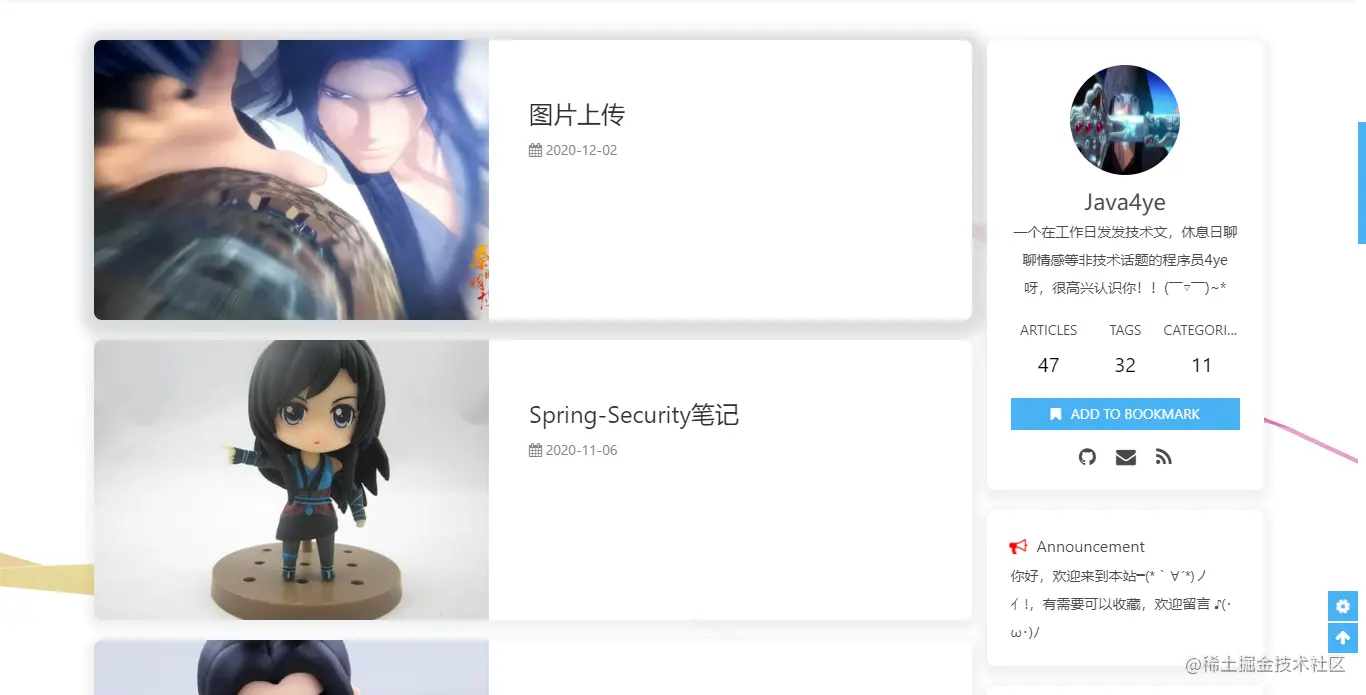The height and width of the screenshot is (695, 1366).
Task: Click the bookmark icon in Add To Bookmark
Action: point(1056,414)
